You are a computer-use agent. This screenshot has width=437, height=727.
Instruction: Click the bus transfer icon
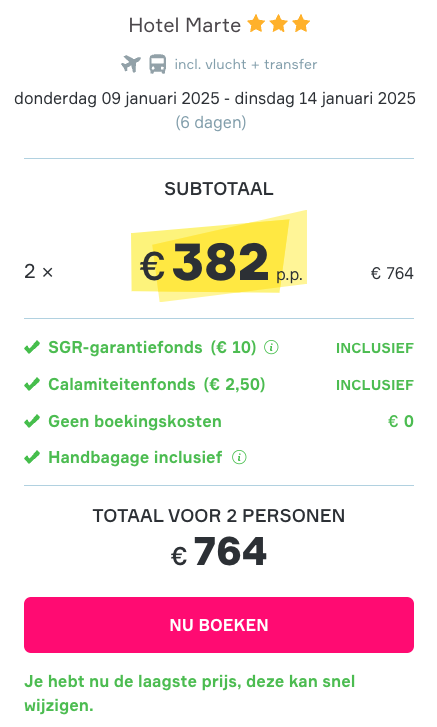point(158,64)
